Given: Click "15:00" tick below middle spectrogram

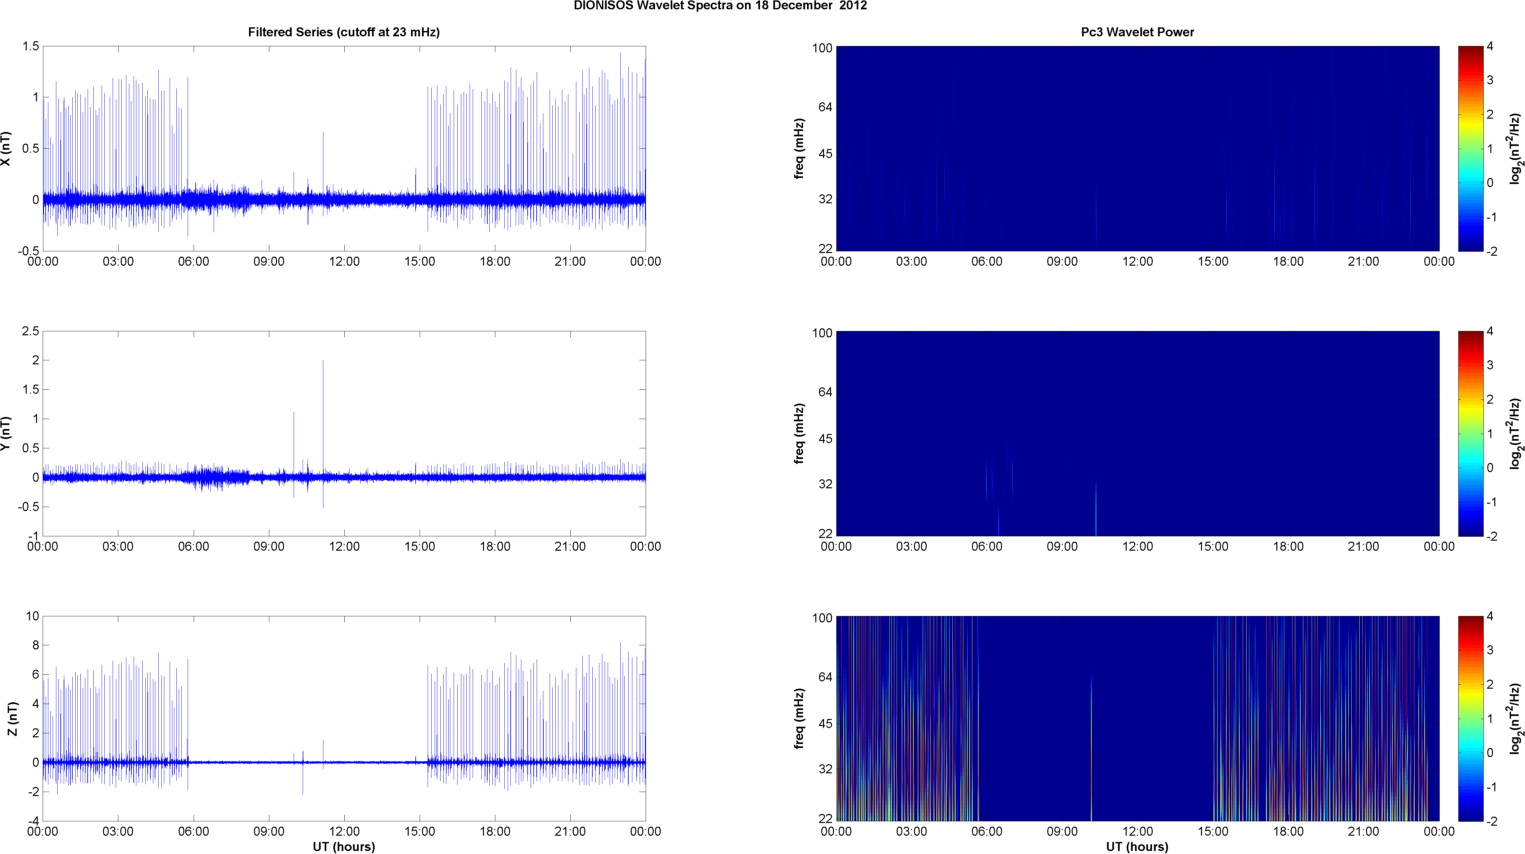Looking at the screenshot, I should coord(1213,547).
